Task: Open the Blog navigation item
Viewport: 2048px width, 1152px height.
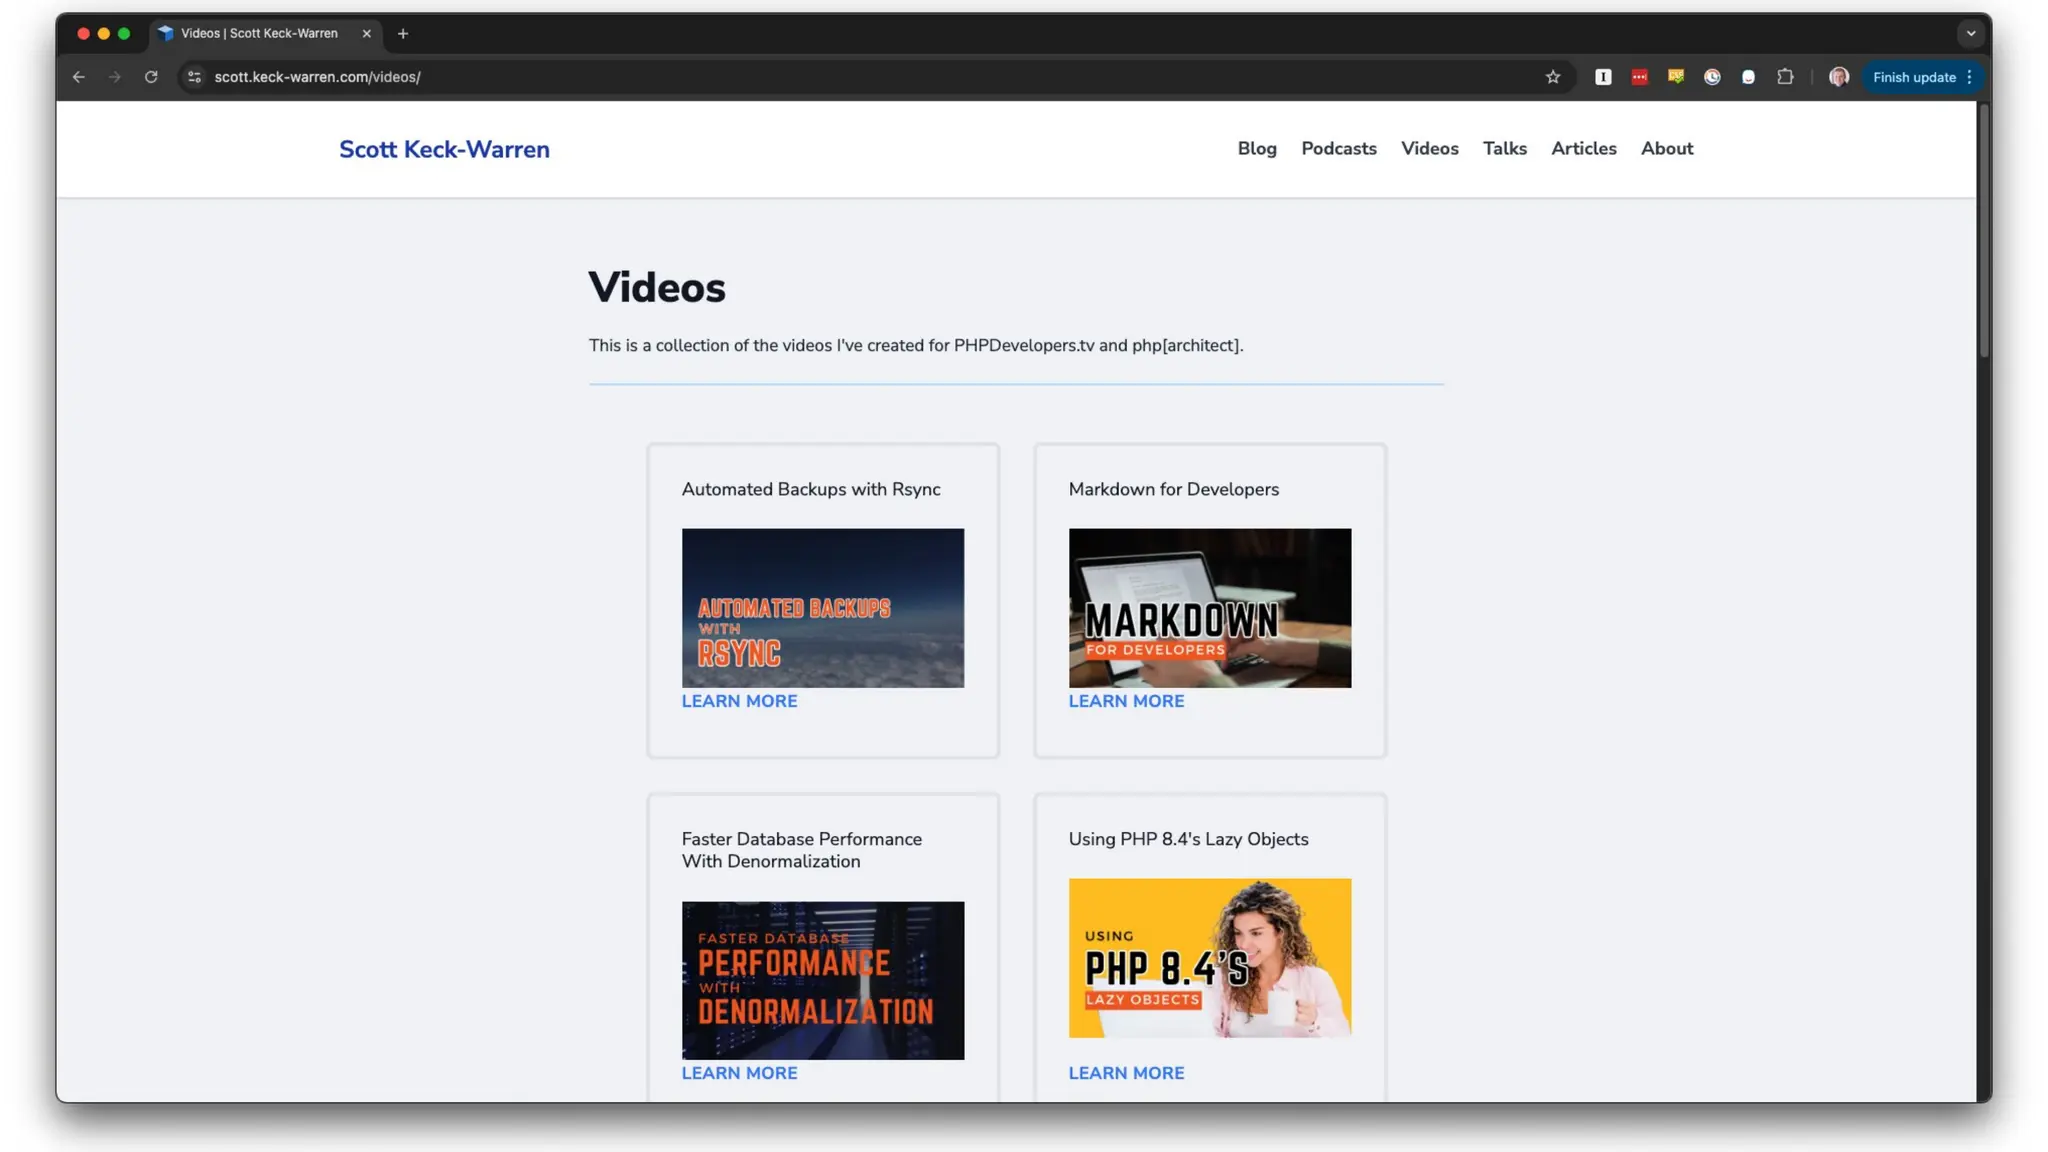Action: [x=1257, y=148]
